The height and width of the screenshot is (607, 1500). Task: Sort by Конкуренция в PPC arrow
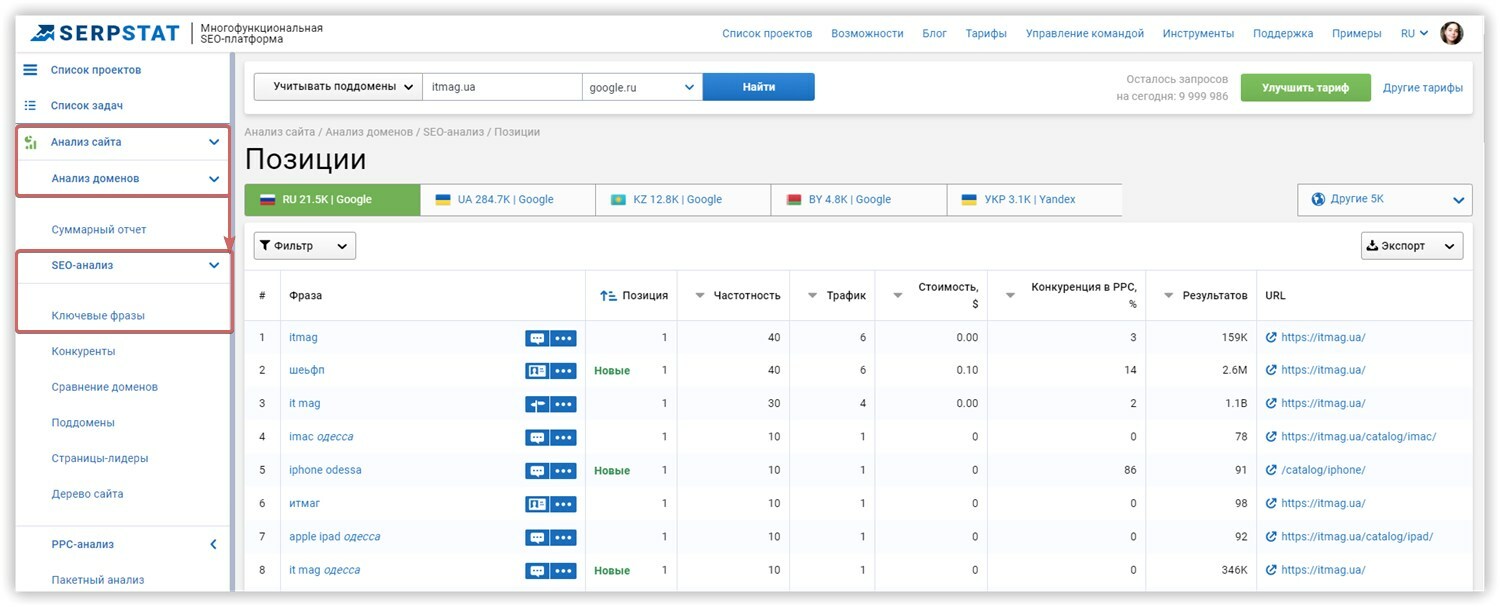[1010, 296]
